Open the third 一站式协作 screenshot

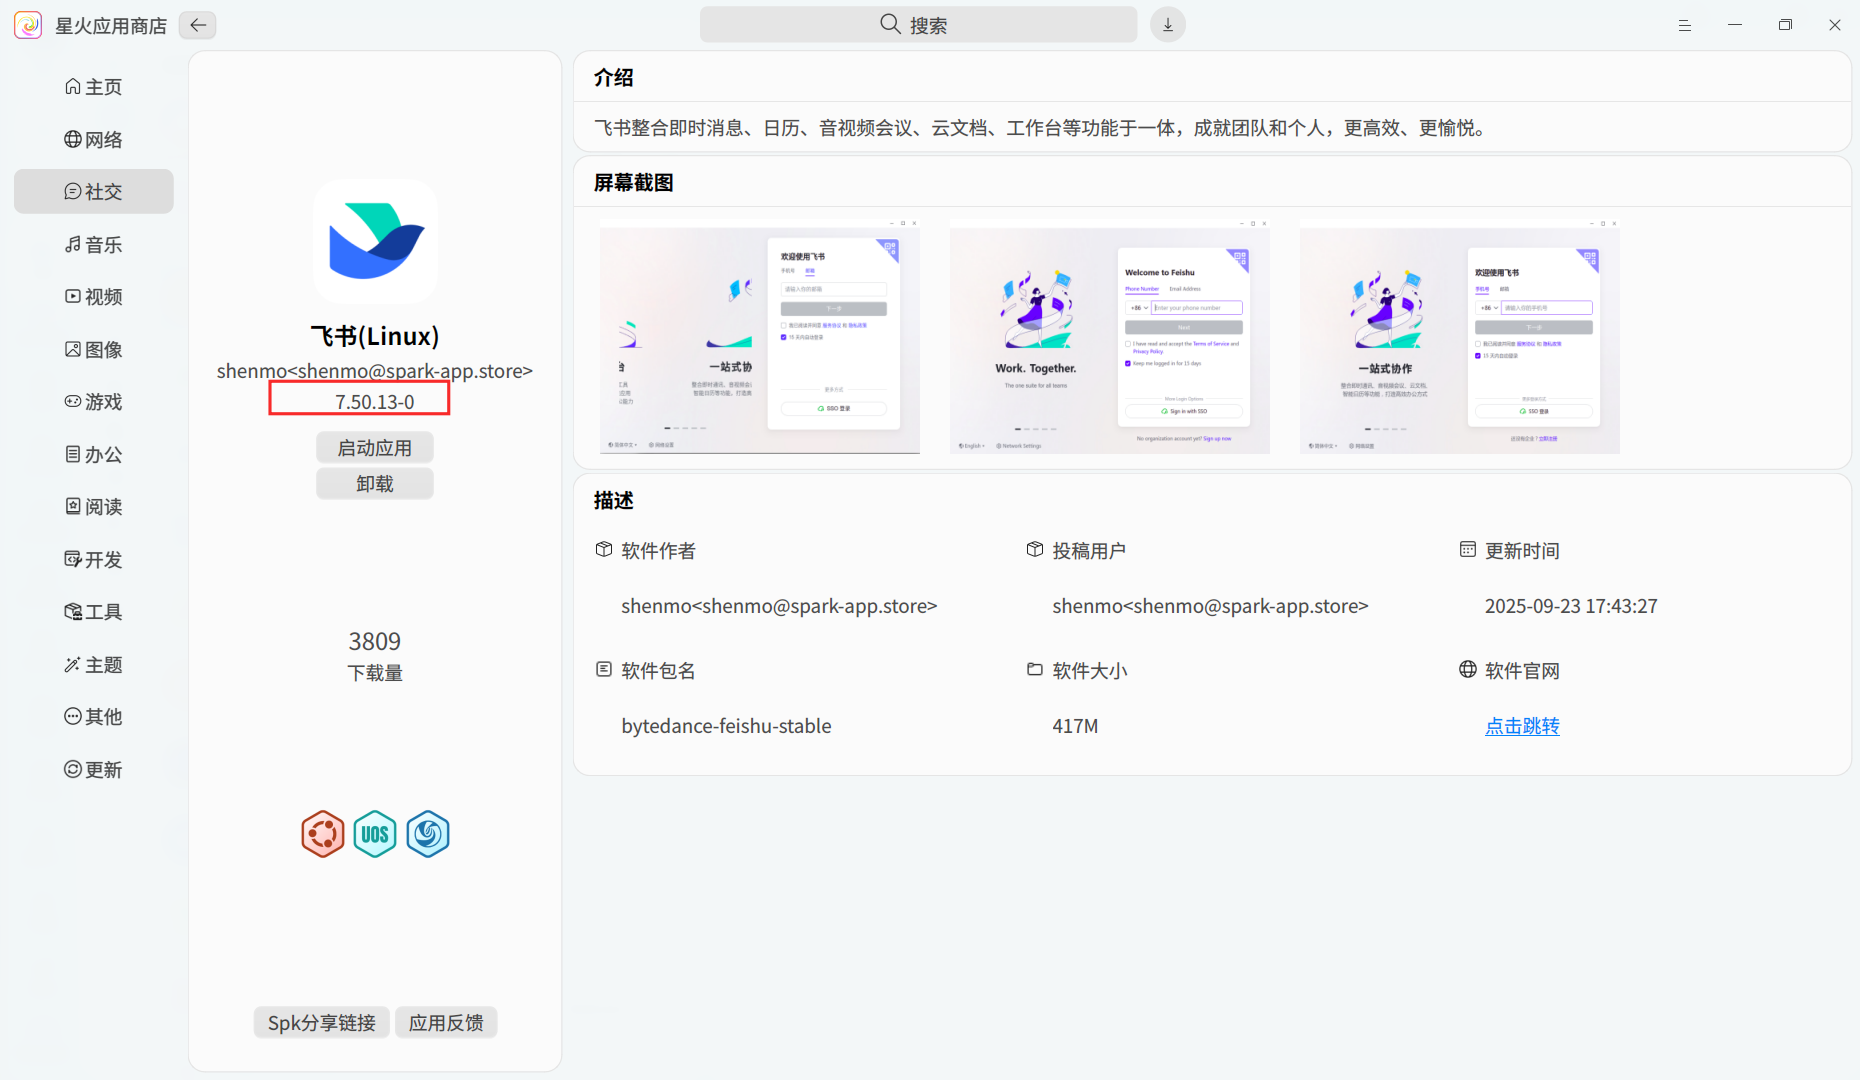(x=1460, y=337)
